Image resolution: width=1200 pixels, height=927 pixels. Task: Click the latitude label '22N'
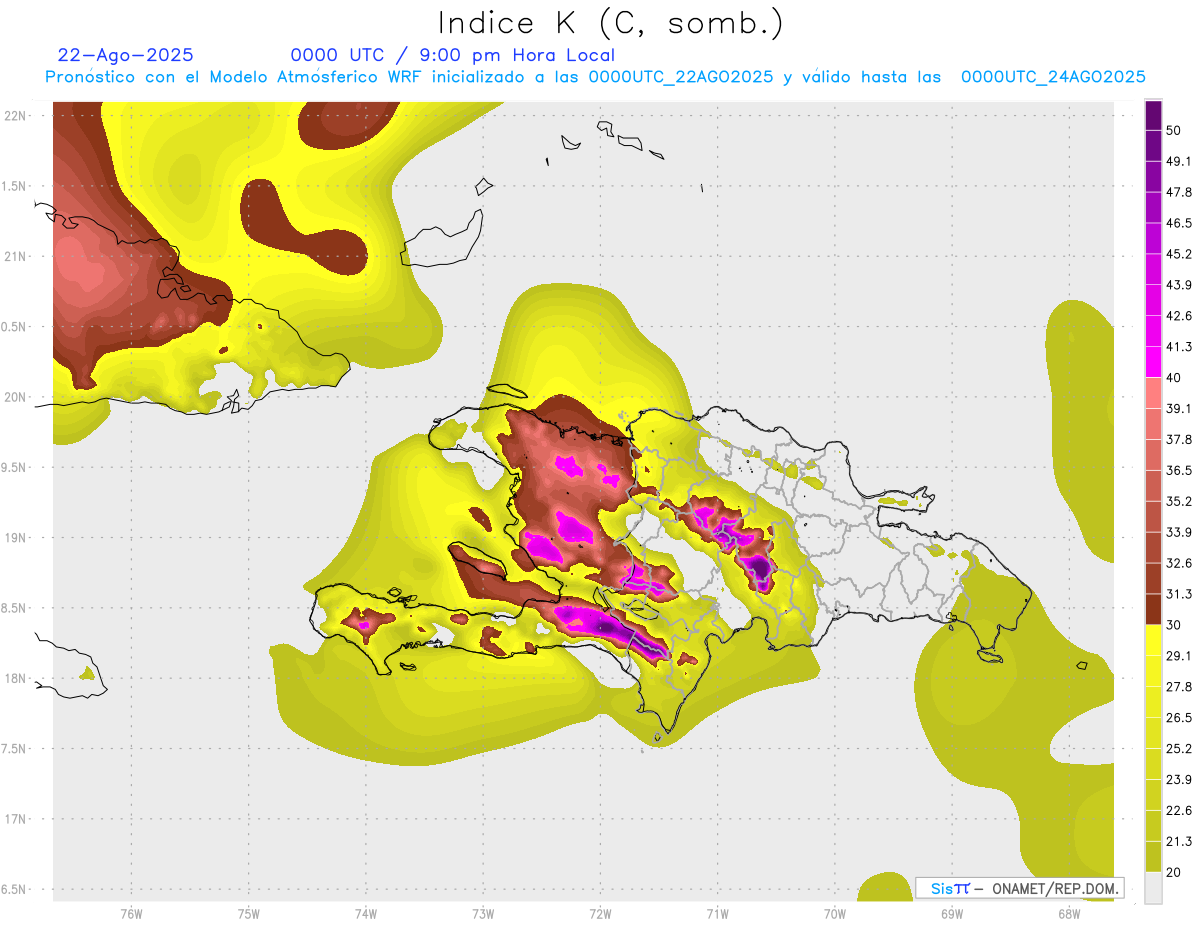(15, 116)
